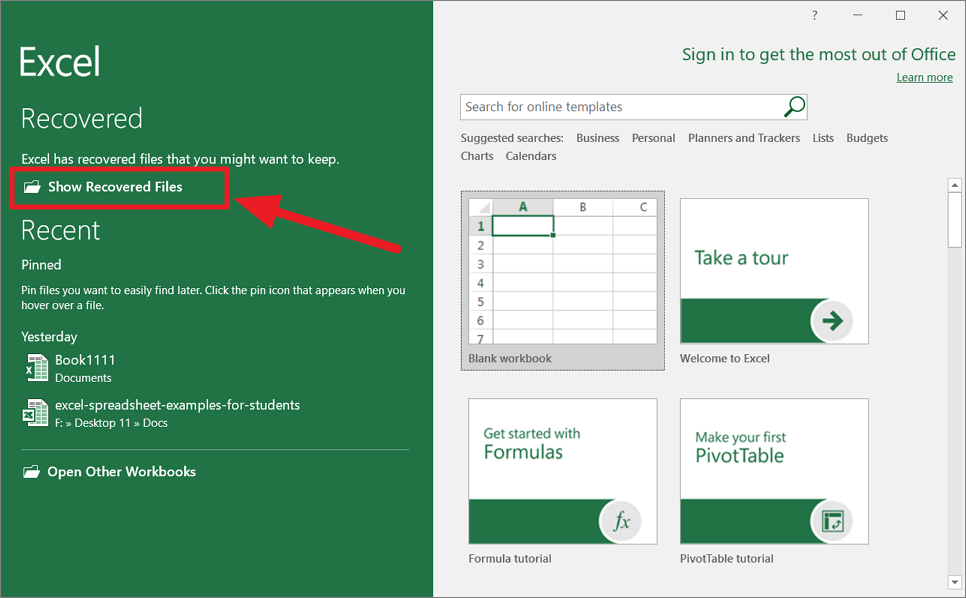Open Other Workbooks link
Screen dimensions: 966x598
coord(121,472)
